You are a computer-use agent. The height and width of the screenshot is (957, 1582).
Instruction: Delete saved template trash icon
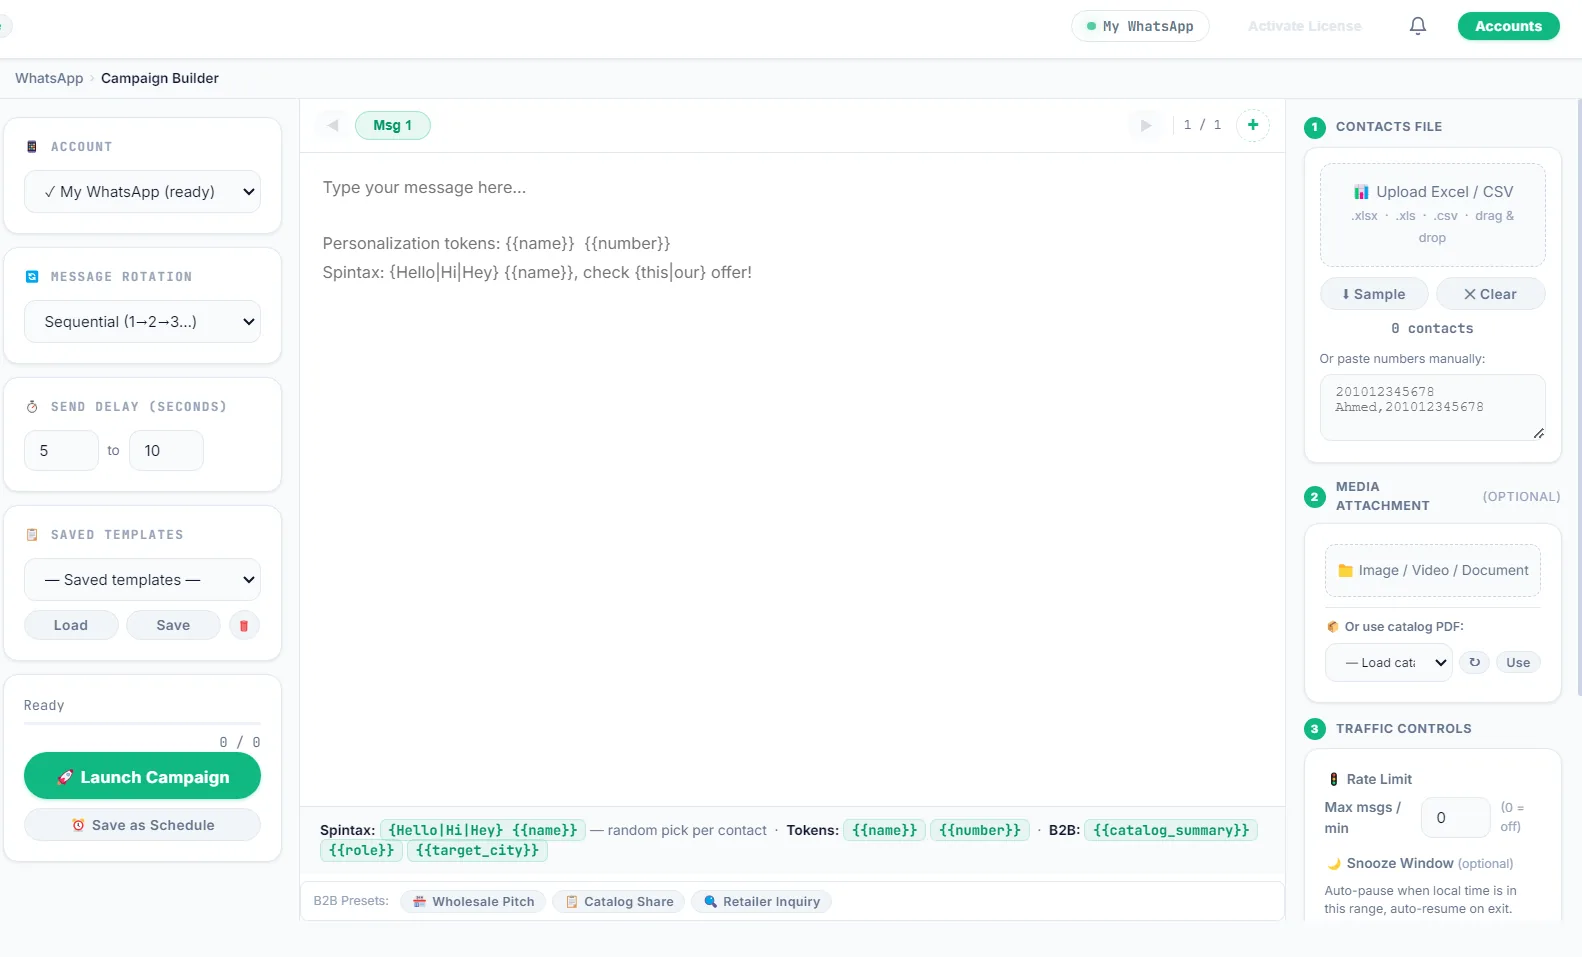click(x=244, y=625)
